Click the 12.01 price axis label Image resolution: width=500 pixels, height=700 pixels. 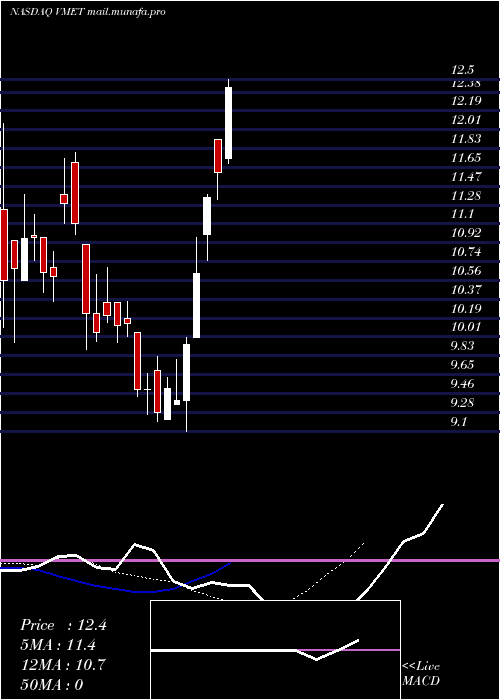click(x=466, y=120)
